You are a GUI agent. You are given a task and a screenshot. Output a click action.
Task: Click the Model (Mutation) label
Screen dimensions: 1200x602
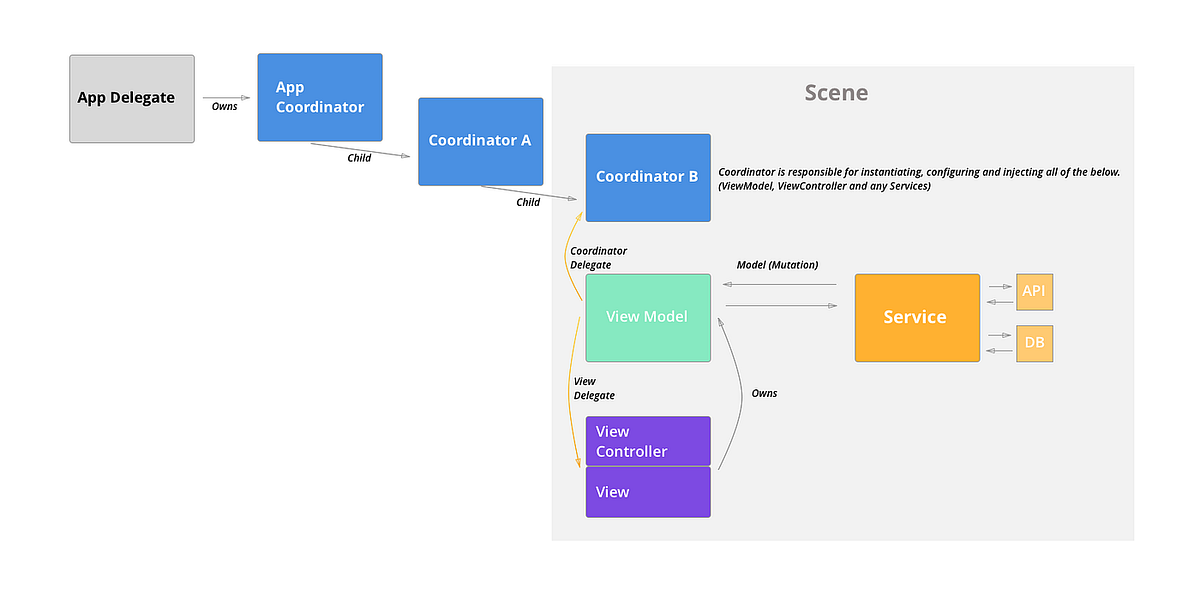780,264
